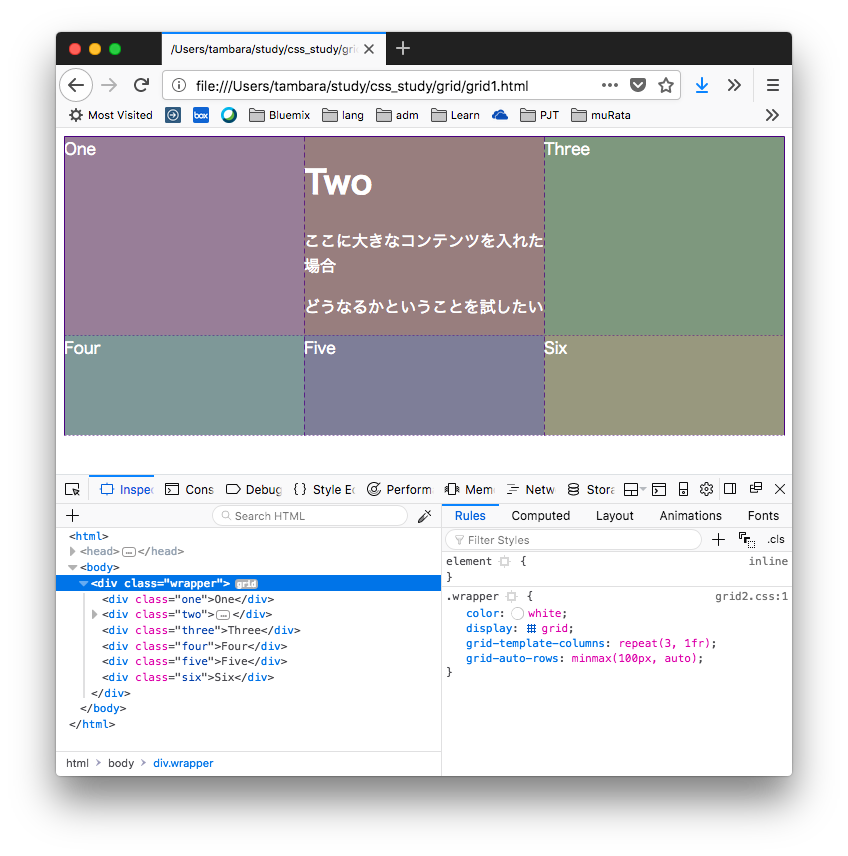
Task: Focus the Search HTML field
Action: (x=310, y=516)
